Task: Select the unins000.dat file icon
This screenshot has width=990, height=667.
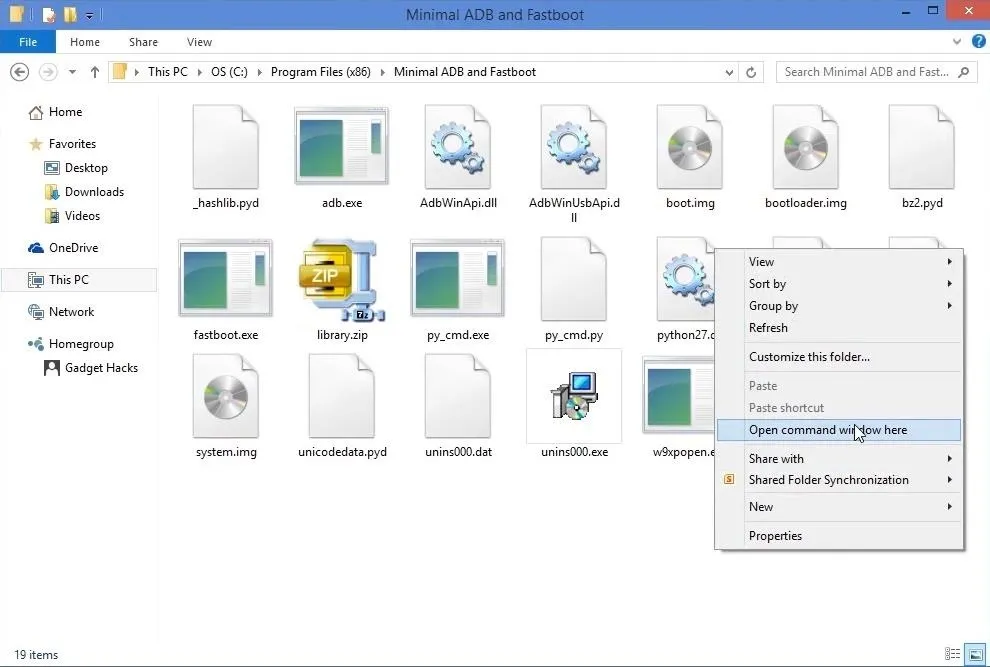Action: (458, 396)
